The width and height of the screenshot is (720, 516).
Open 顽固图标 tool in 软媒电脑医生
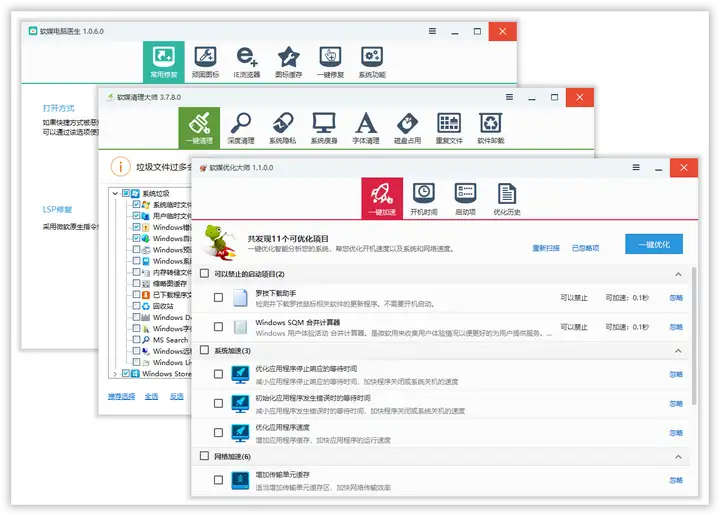pos(205,62)
